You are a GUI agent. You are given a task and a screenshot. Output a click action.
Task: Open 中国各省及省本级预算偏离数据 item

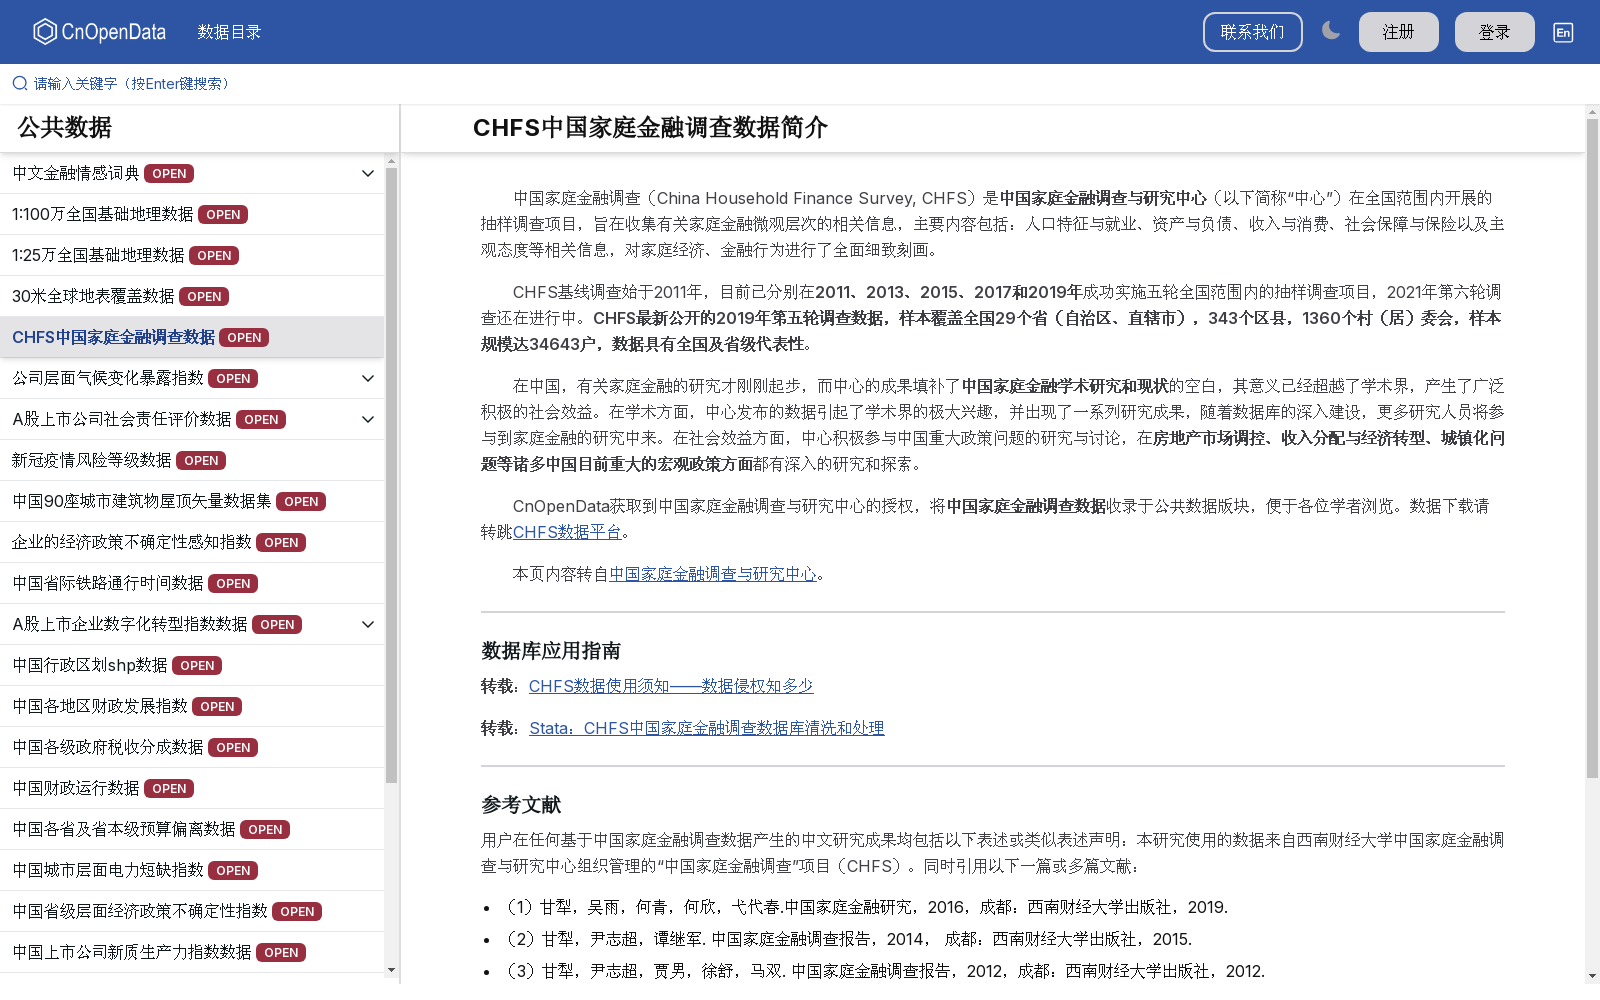192,829
